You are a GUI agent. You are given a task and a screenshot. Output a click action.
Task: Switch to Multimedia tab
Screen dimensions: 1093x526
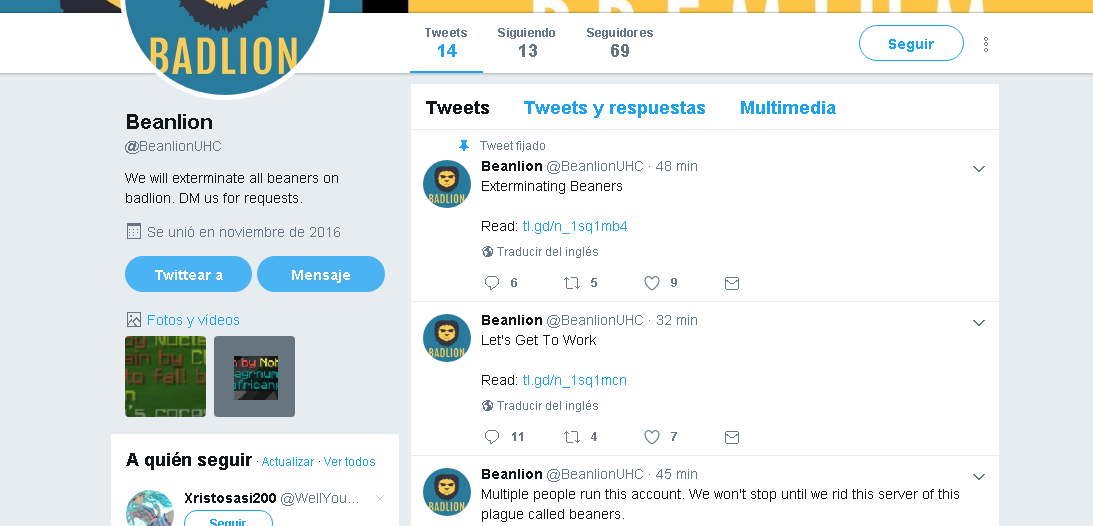[x=788, y=108]
